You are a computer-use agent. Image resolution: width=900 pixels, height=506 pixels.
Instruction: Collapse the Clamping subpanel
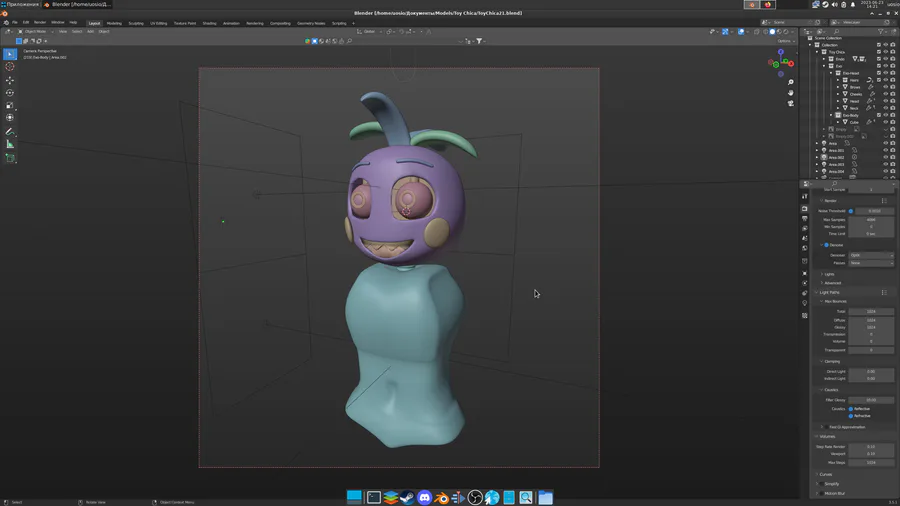[x=831, y=361]
